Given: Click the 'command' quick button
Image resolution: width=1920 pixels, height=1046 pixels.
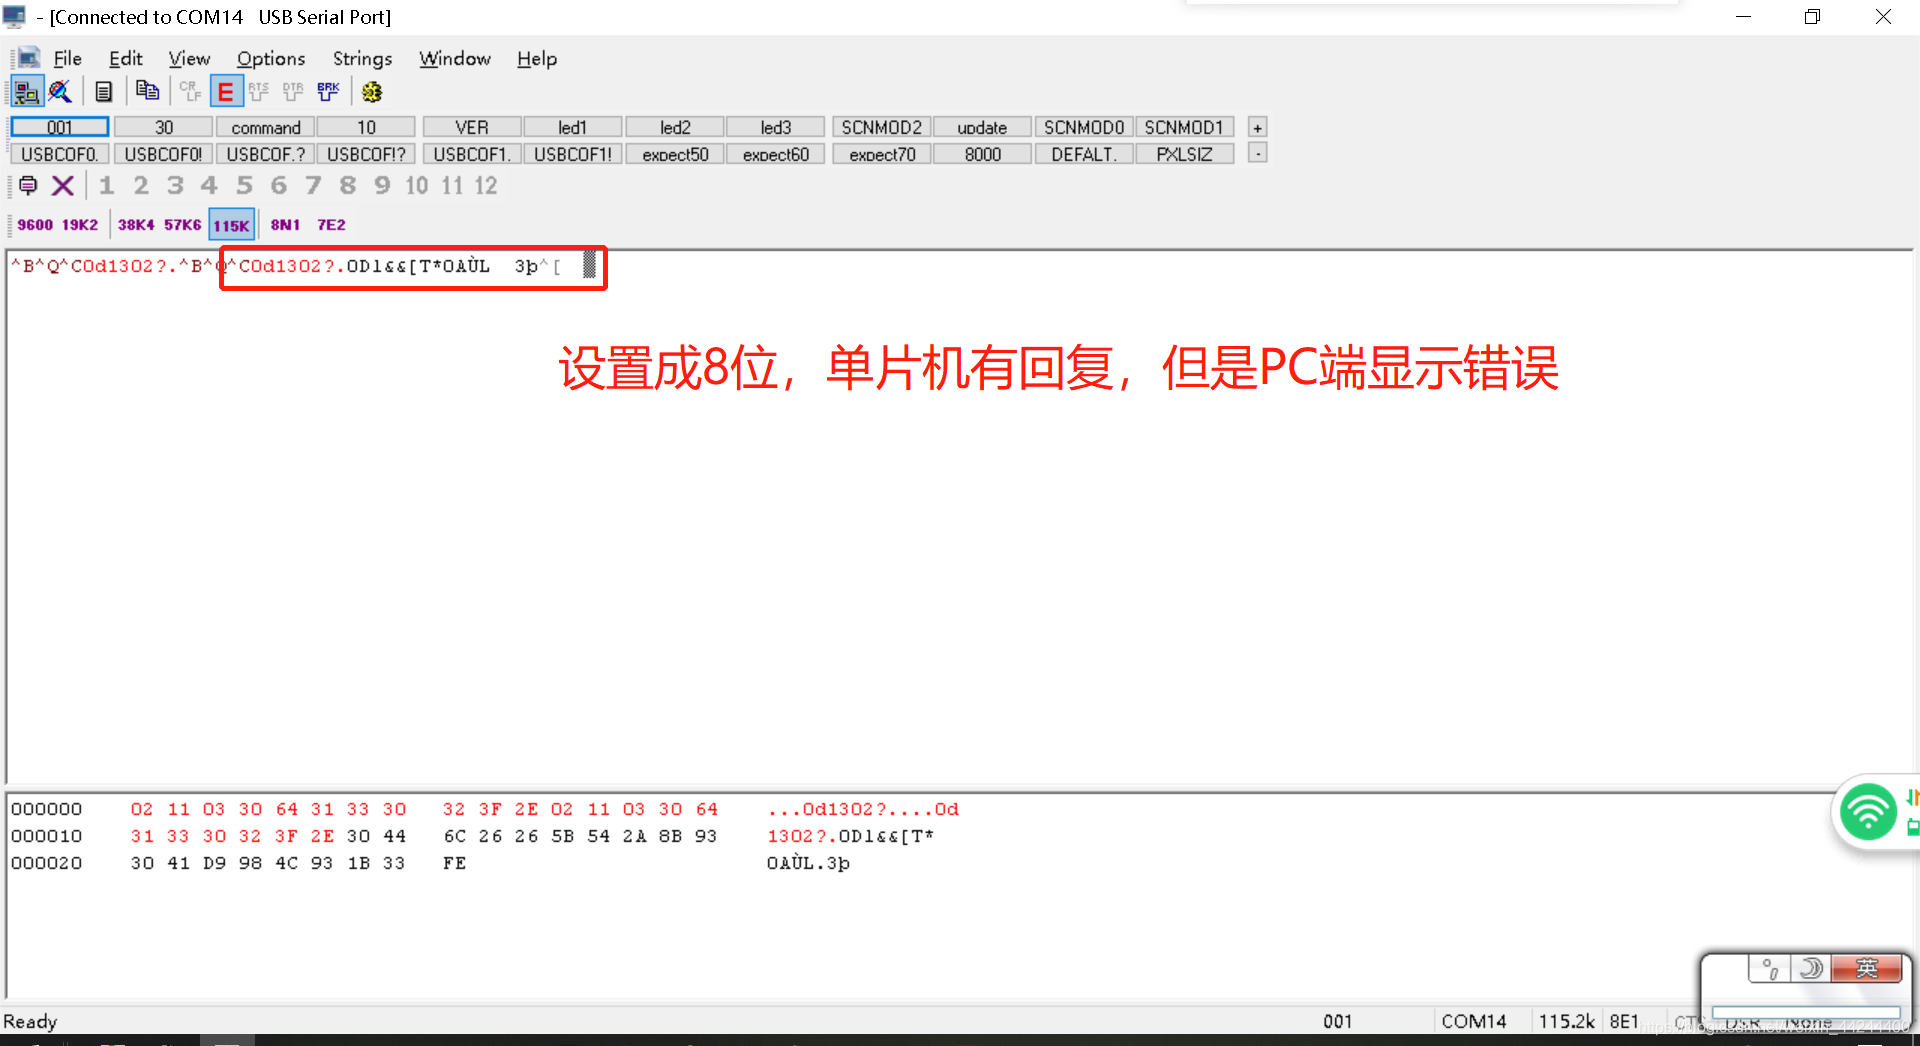Looking at the screenshot, I should point(266,127).
